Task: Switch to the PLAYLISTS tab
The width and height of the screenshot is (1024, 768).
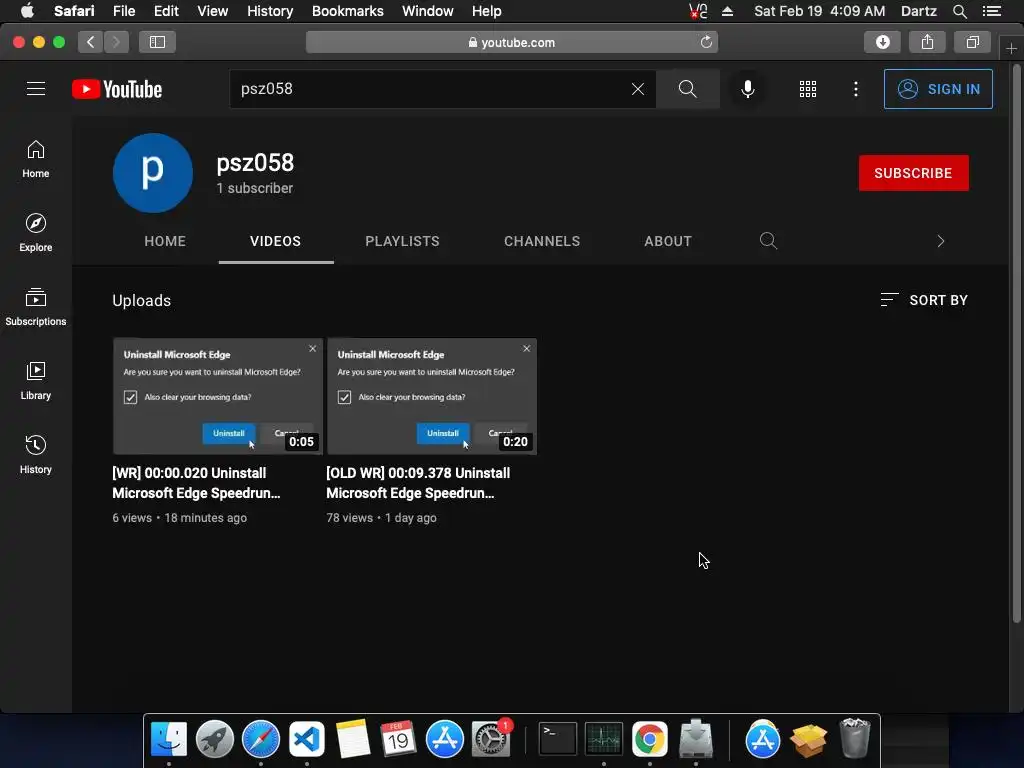Action: (x=402, y=241)
